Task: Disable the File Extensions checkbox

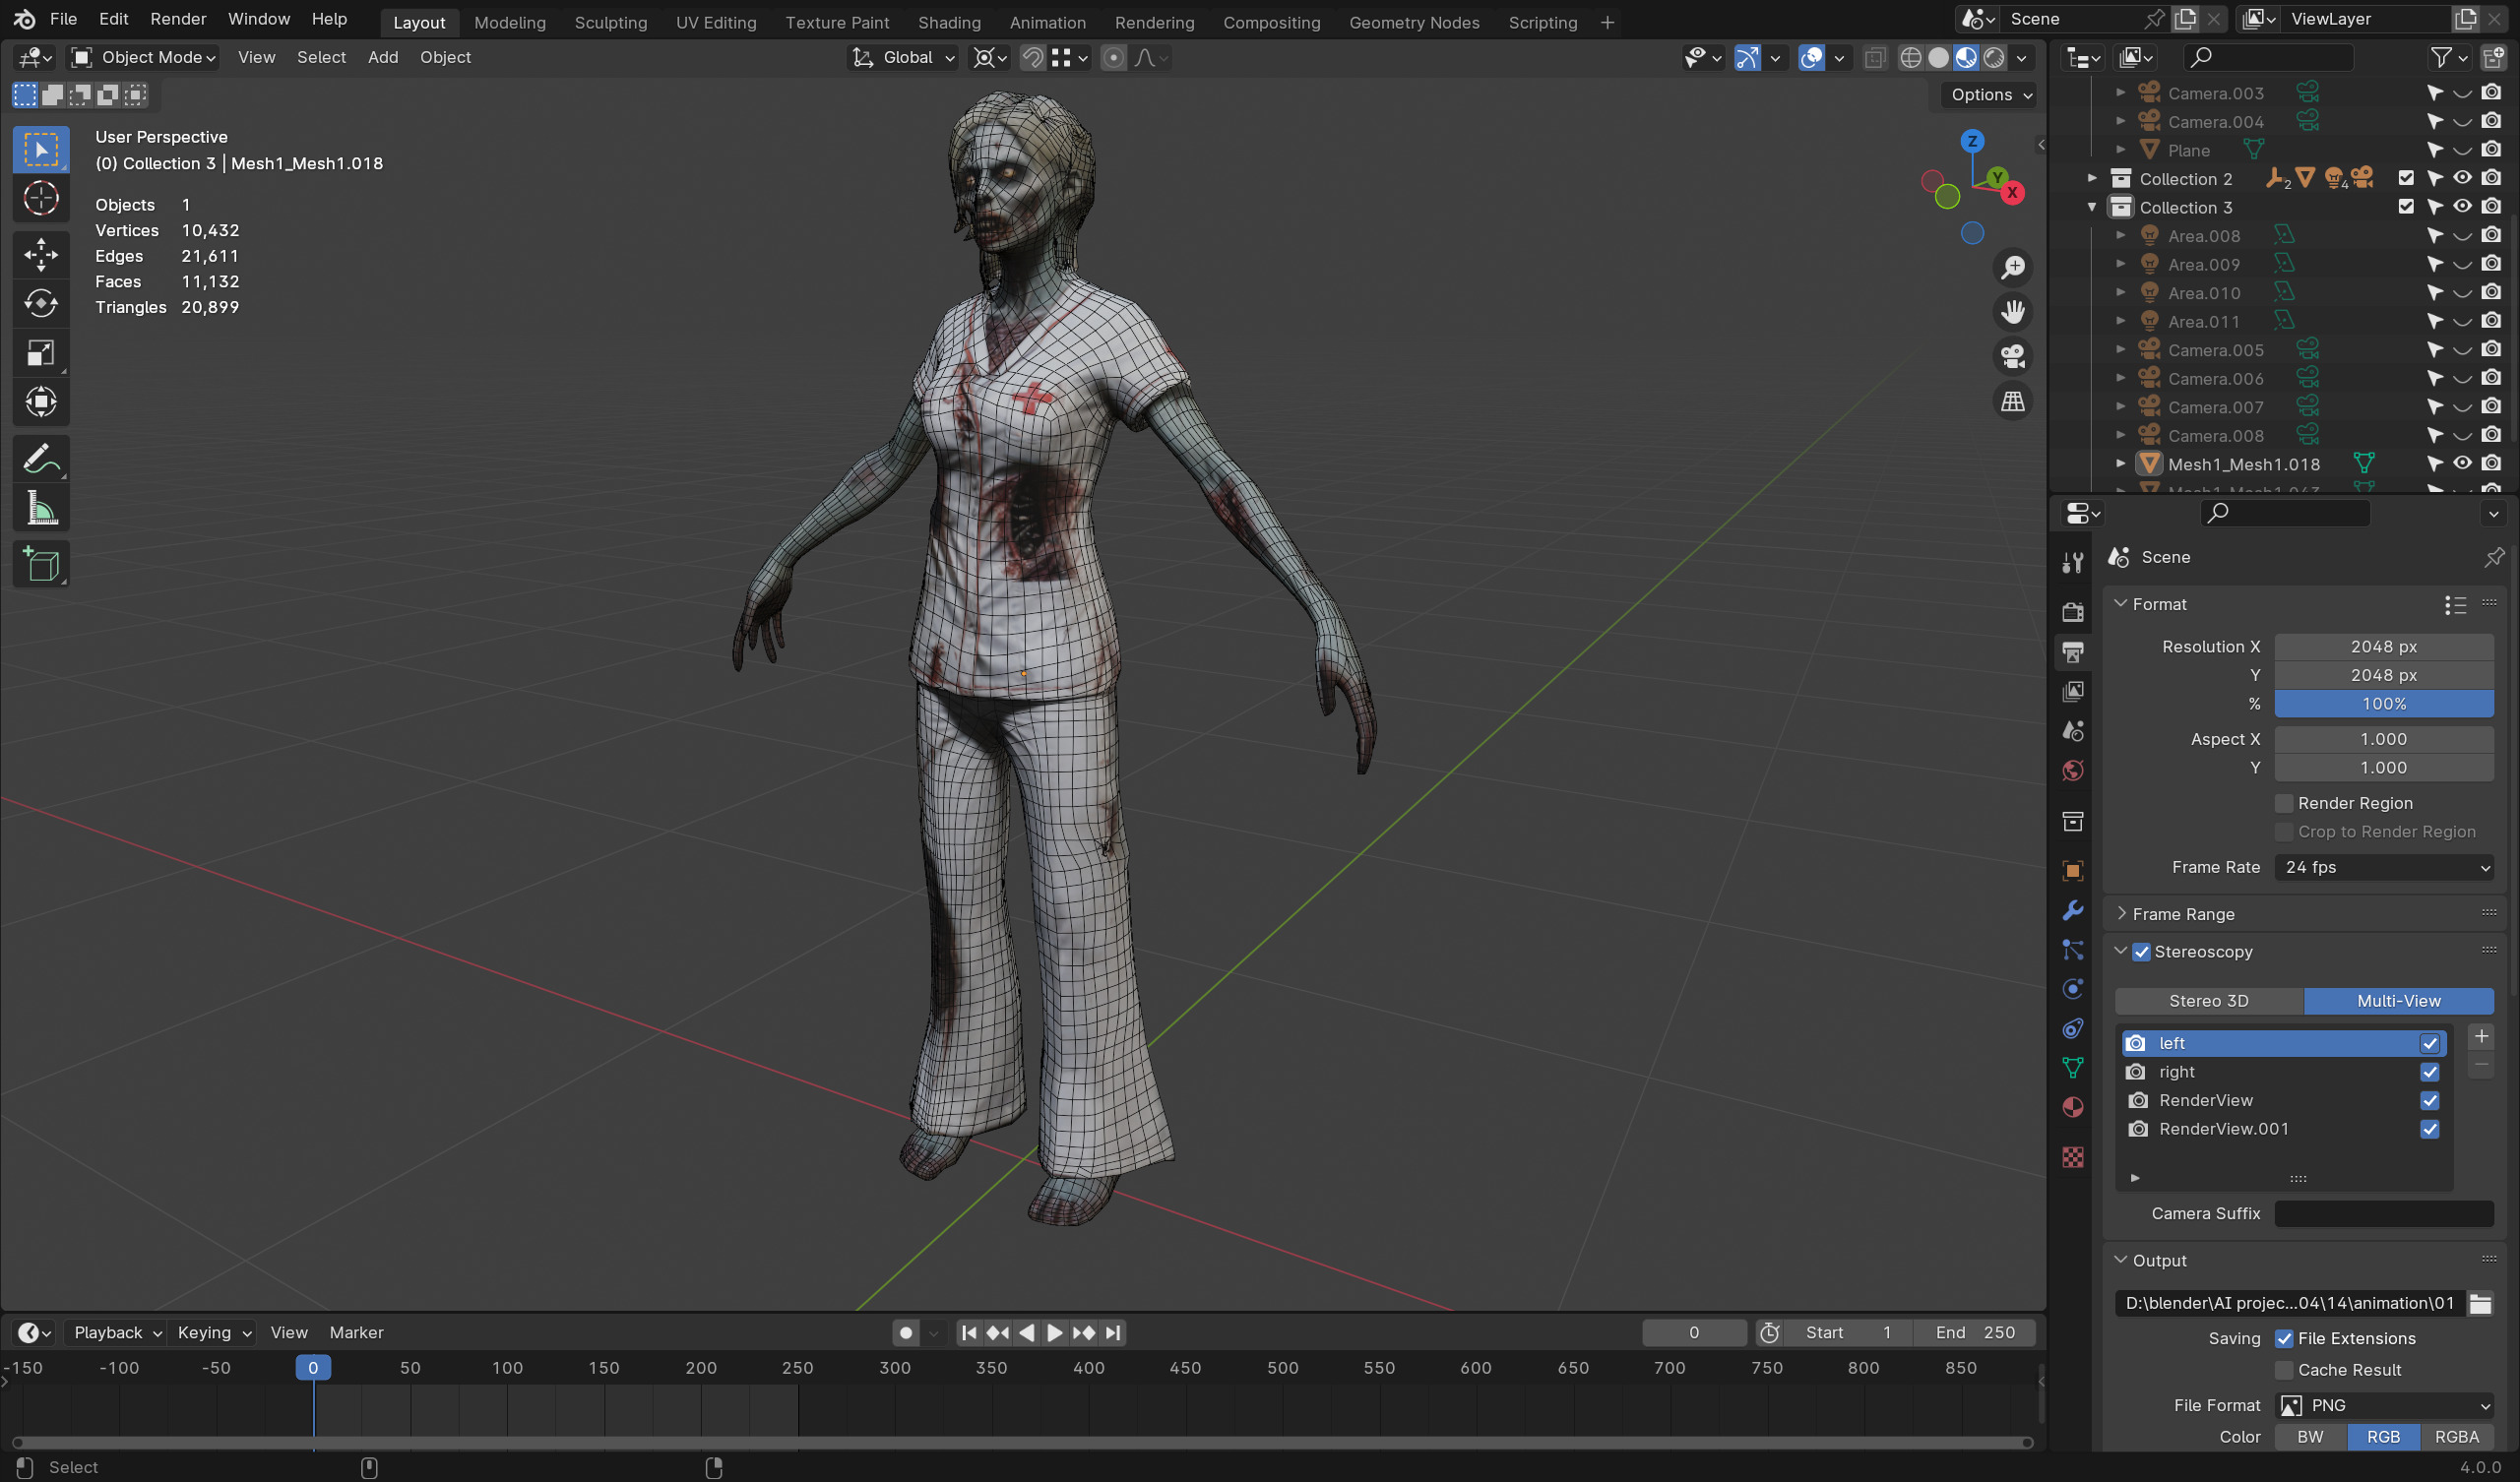Action: point(2284,1338)
